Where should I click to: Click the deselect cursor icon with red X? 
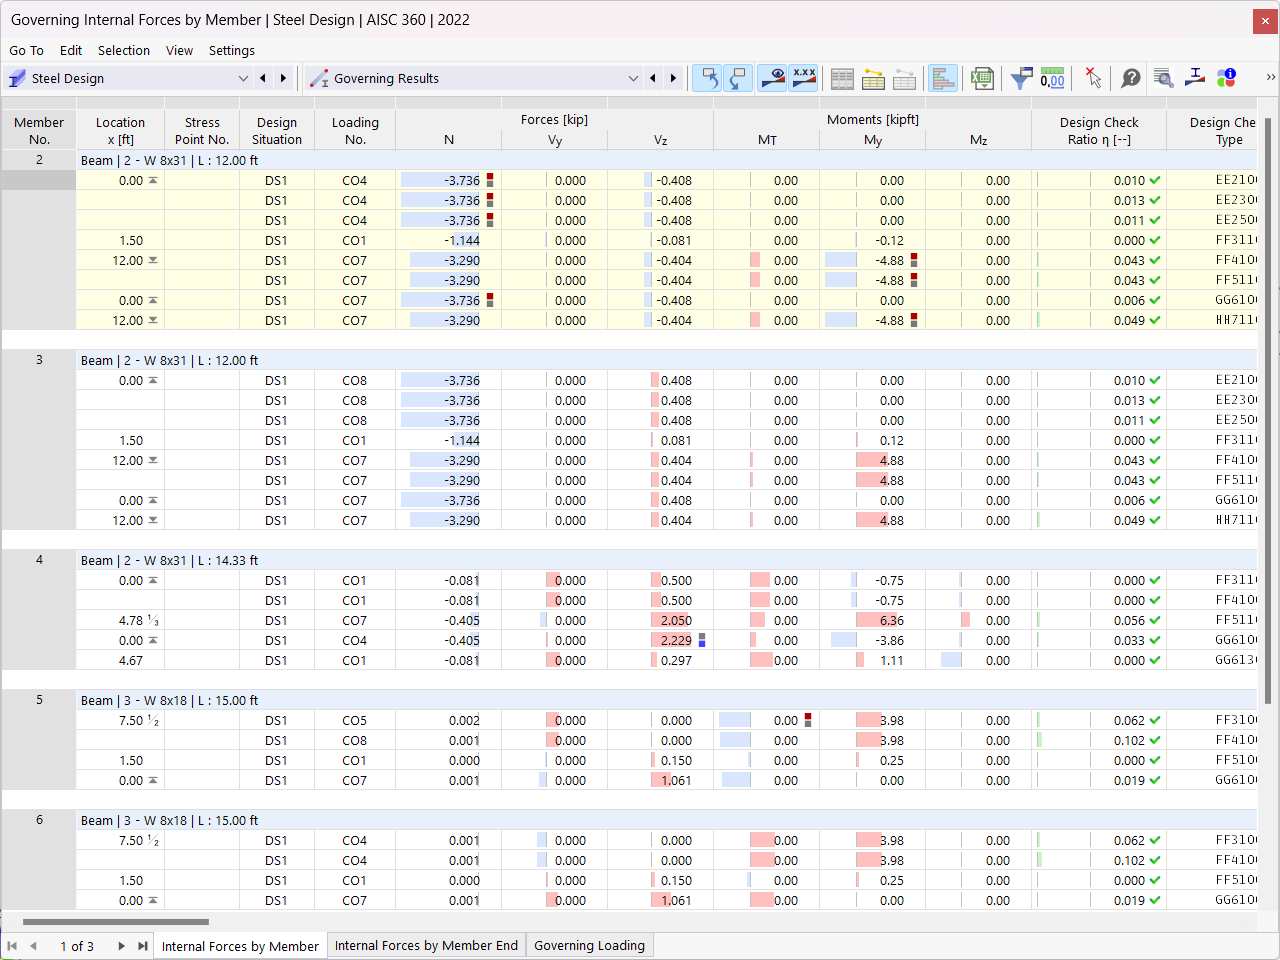pos(1092,78)
